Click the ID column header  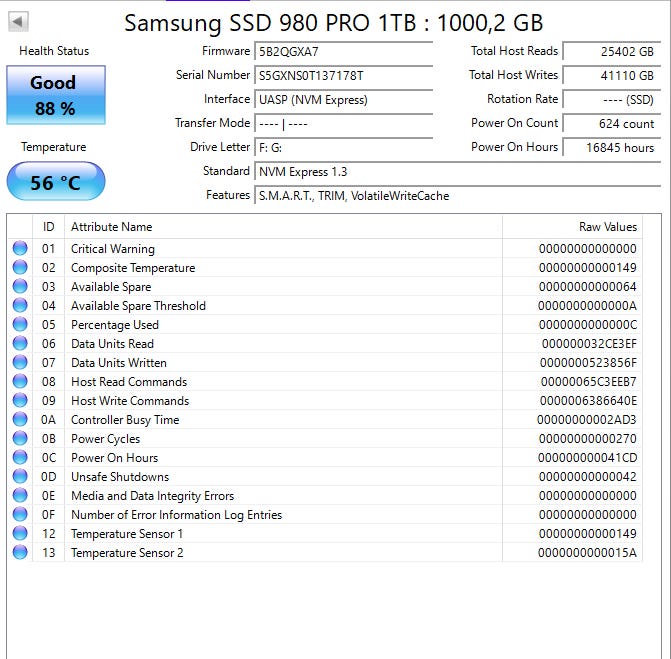coord(48,226)
